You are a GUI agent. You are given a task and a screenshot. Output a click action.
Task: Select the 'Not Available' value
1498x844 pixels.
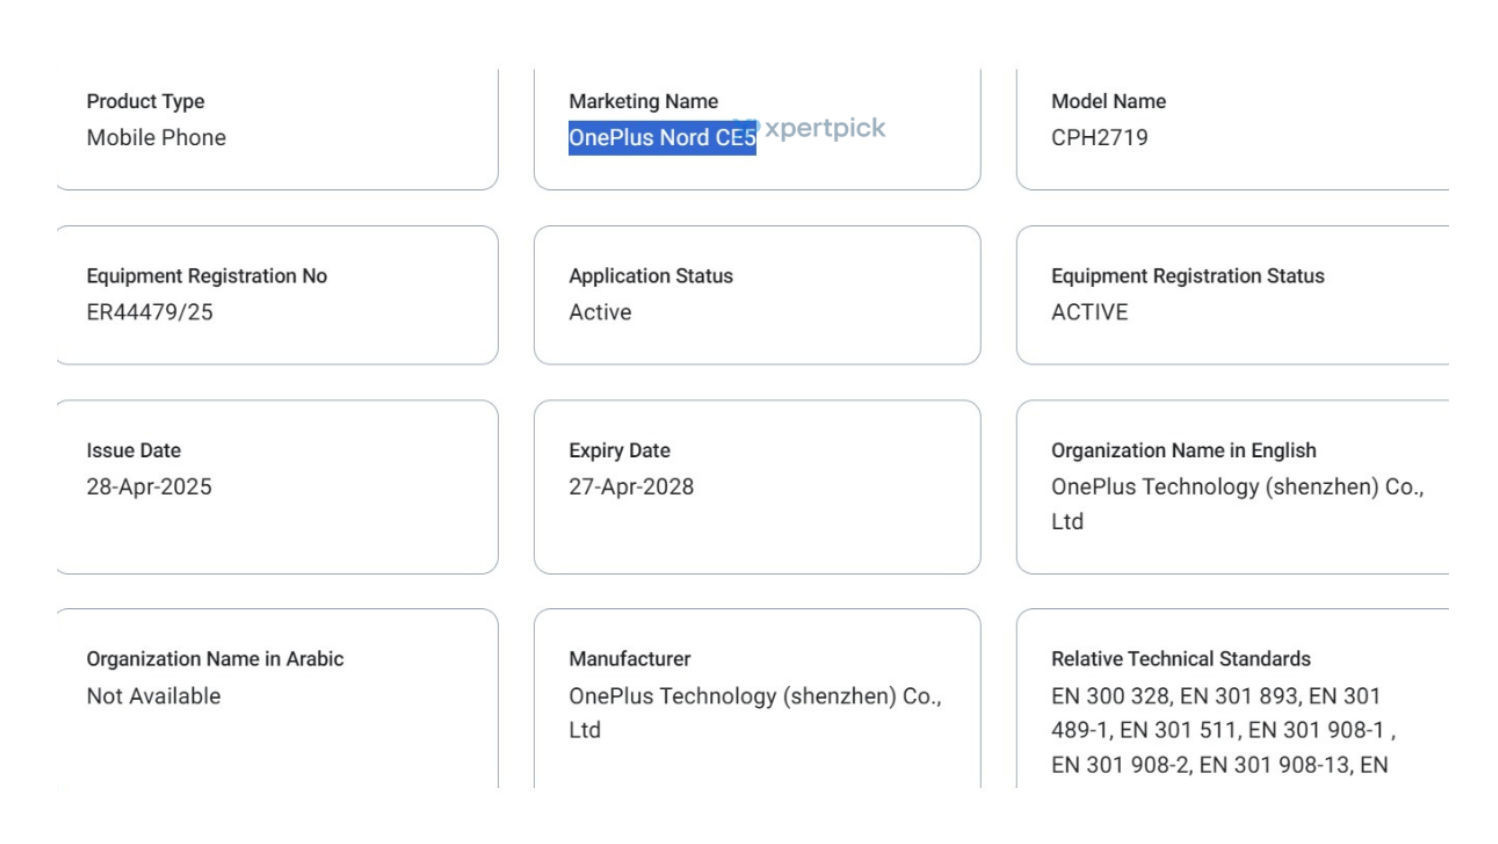[154, 696]
